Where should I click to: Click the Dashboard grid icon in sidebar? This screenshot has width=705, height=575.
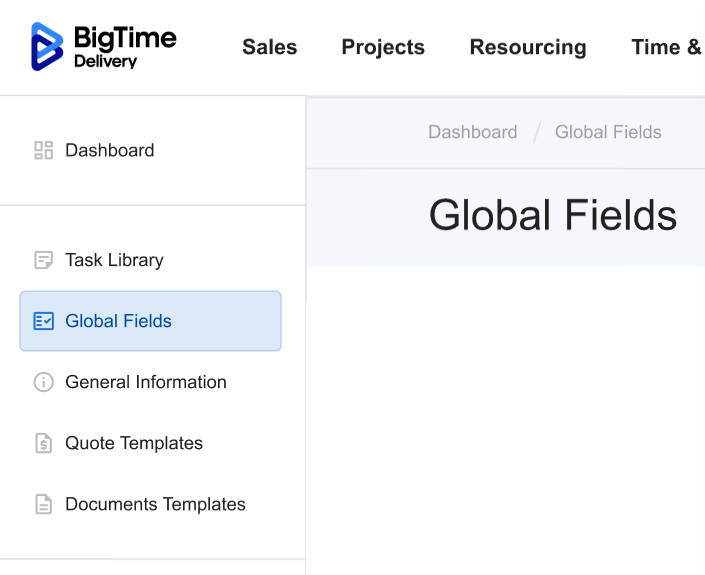tap(43, 151)
